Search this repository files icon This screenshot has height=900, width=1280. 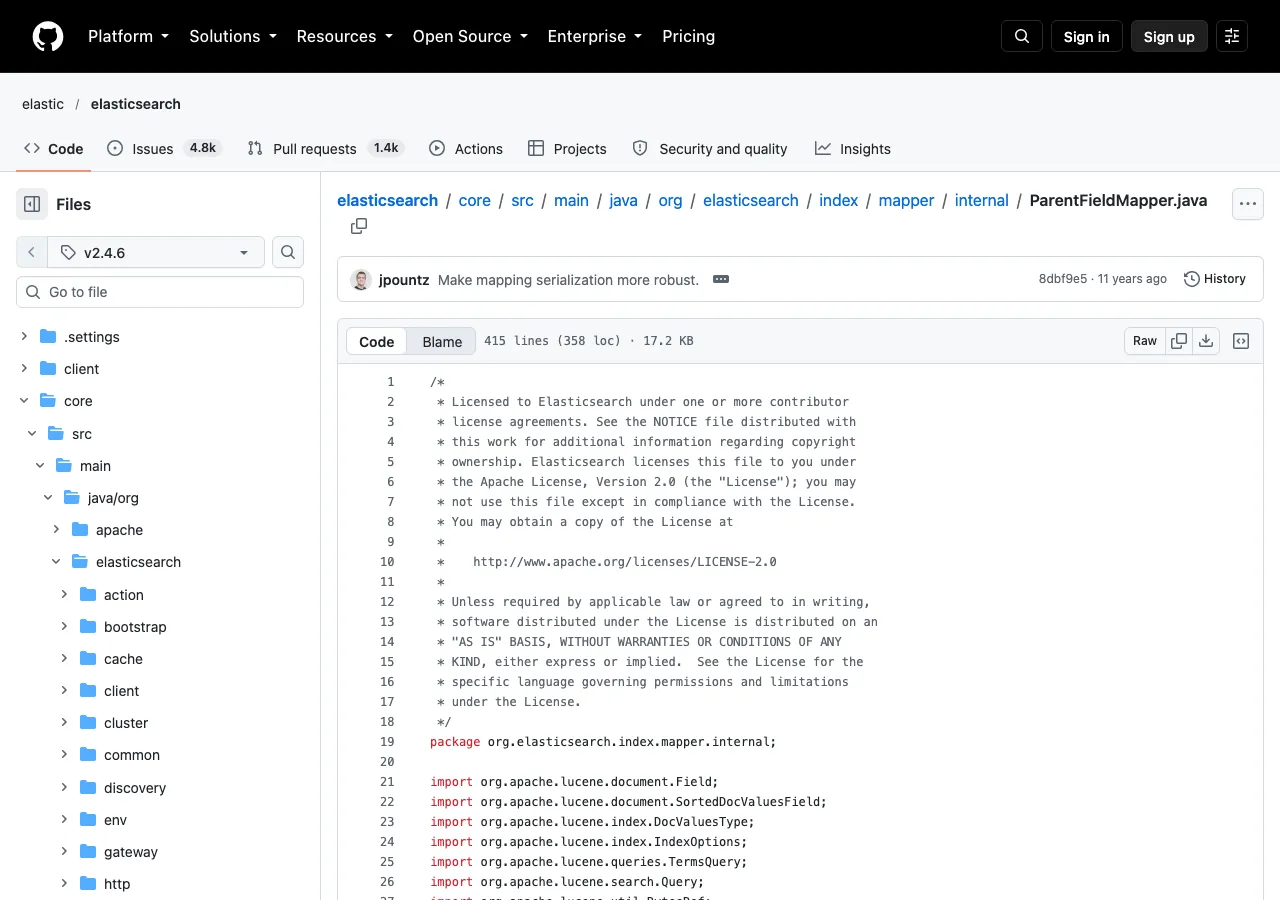click(288, 252)
